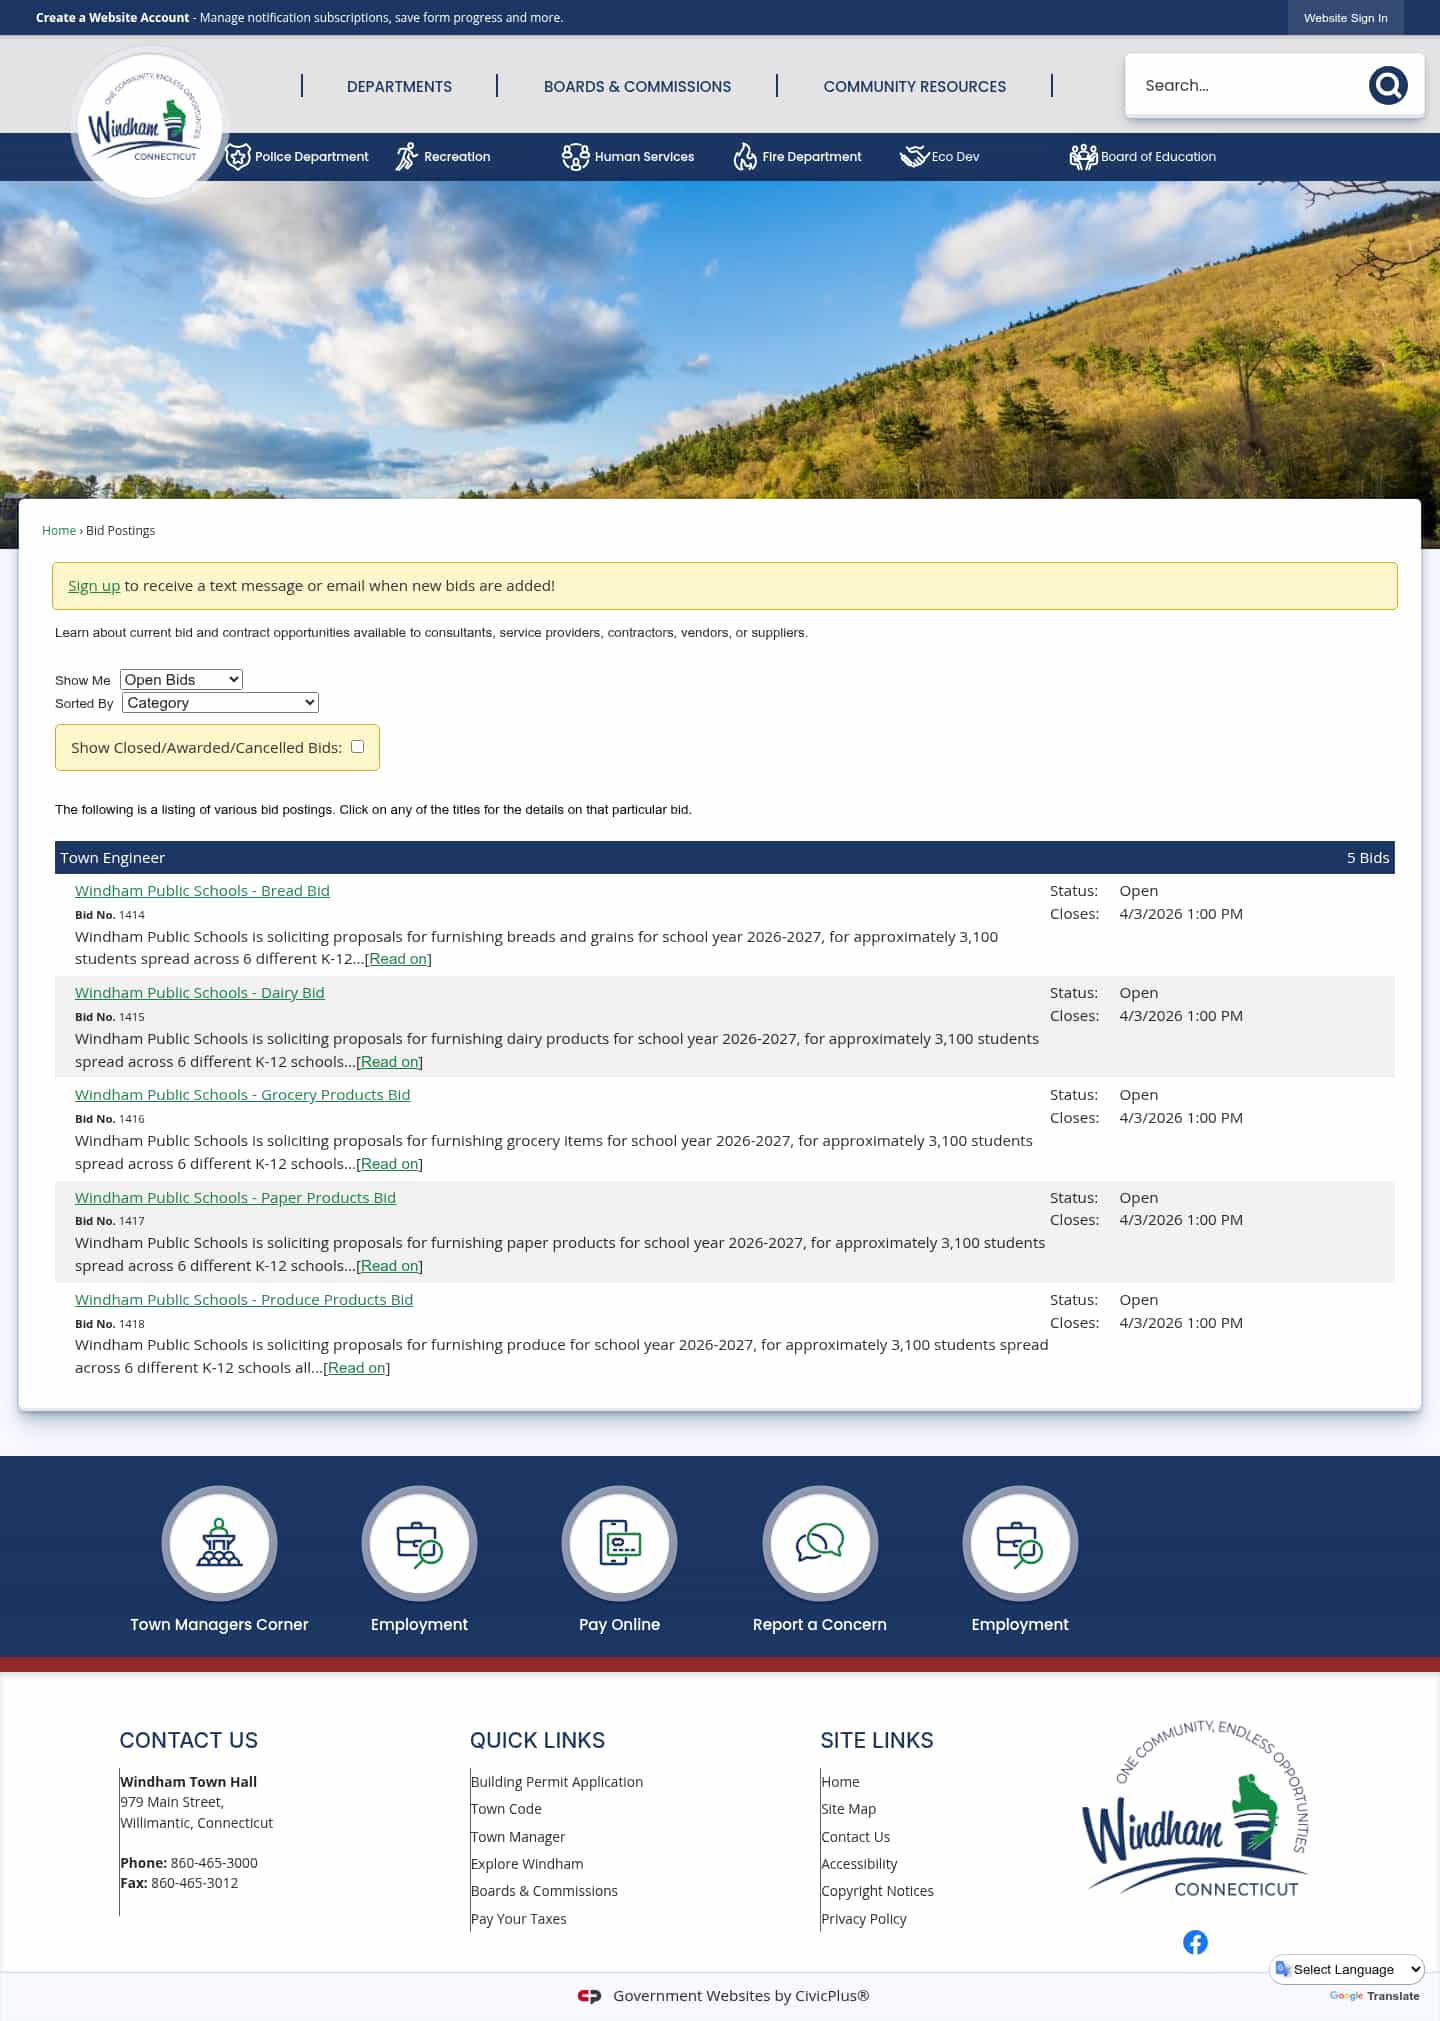1440x2021 pixels.
Task: Open the Site Map link
Action: (848, 1809)
